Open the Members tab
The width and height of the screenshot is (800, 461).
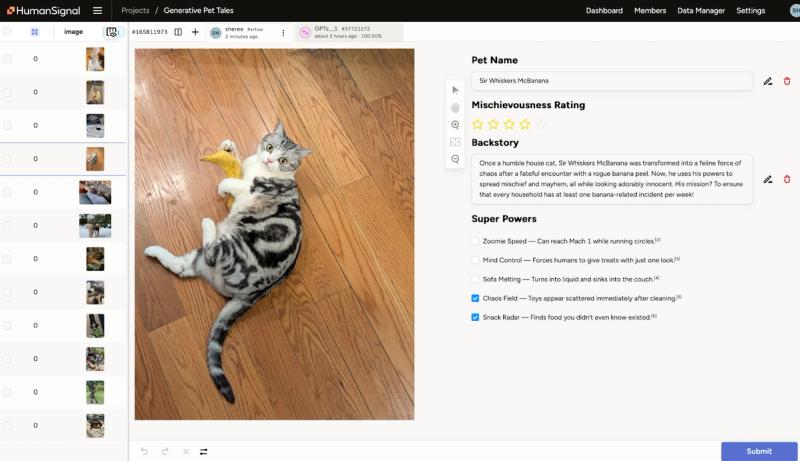point(650,10)
